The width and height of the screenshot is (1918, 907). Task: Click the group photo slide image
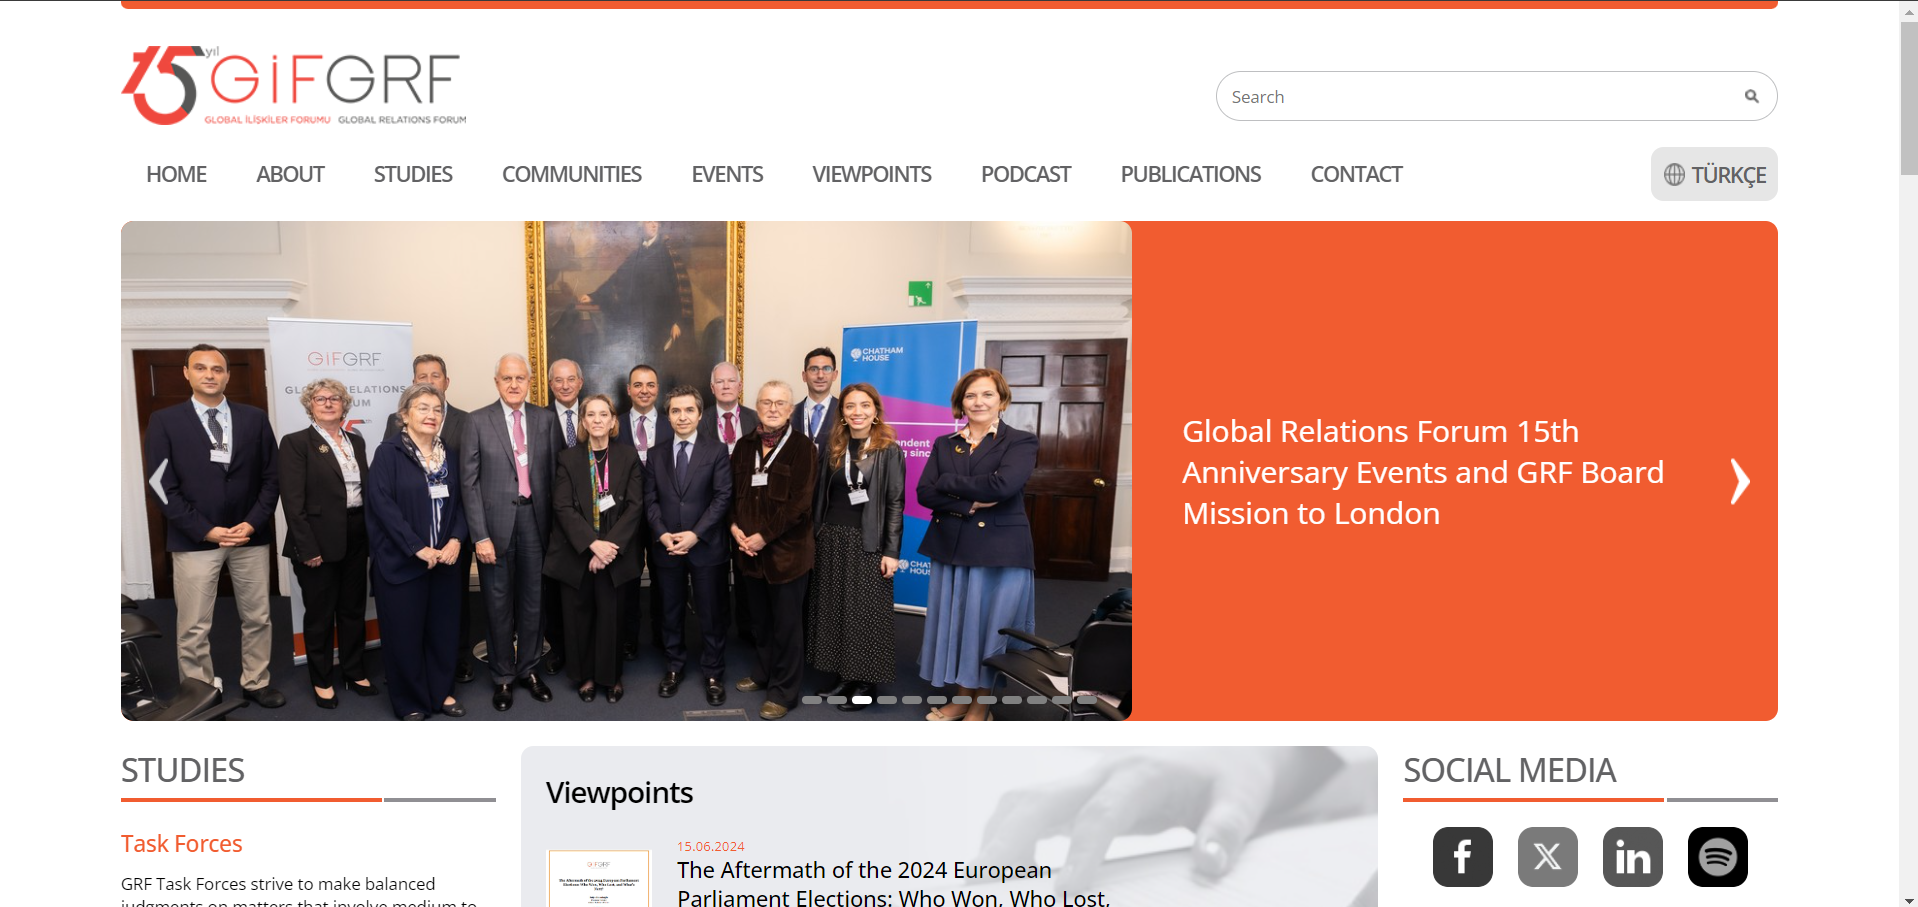626,470
